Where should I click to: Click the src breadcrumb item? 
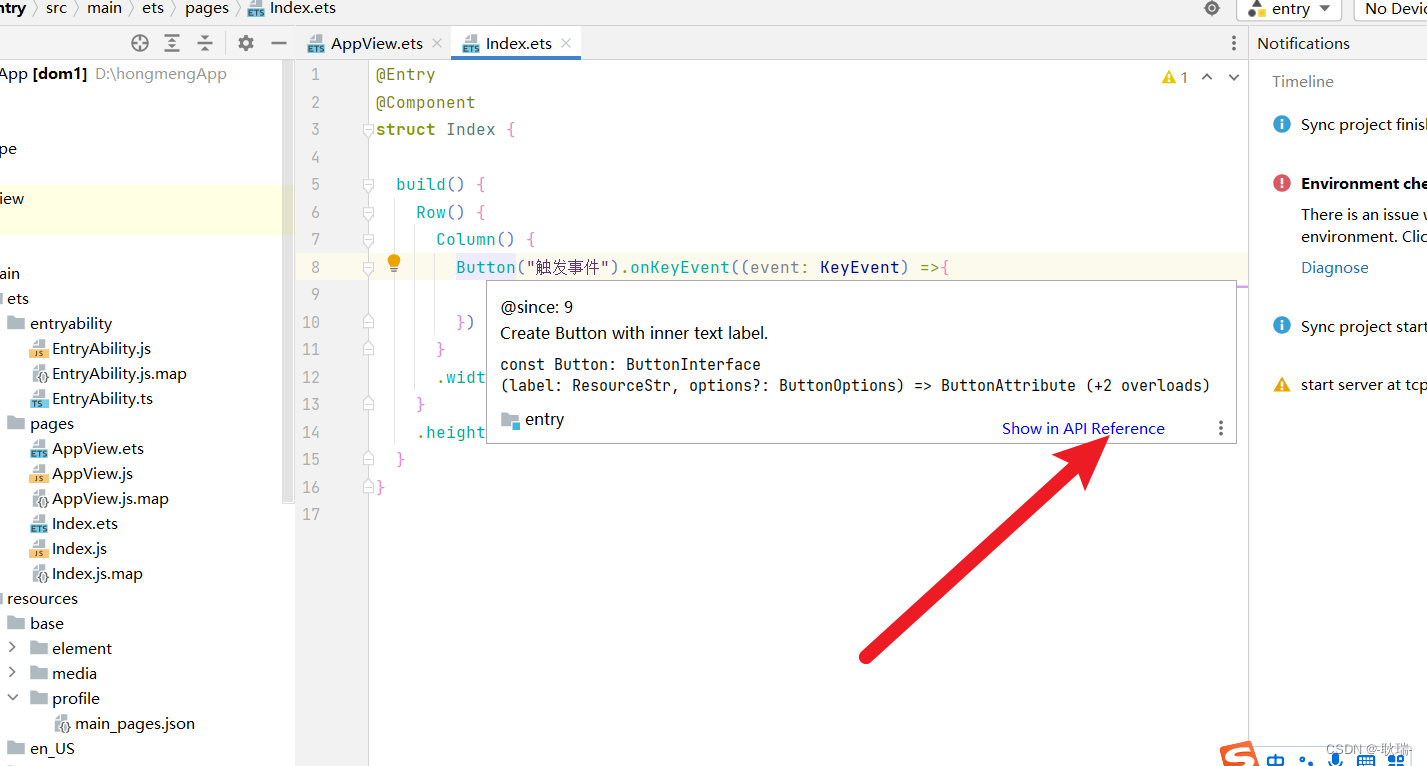pos(56,8)
